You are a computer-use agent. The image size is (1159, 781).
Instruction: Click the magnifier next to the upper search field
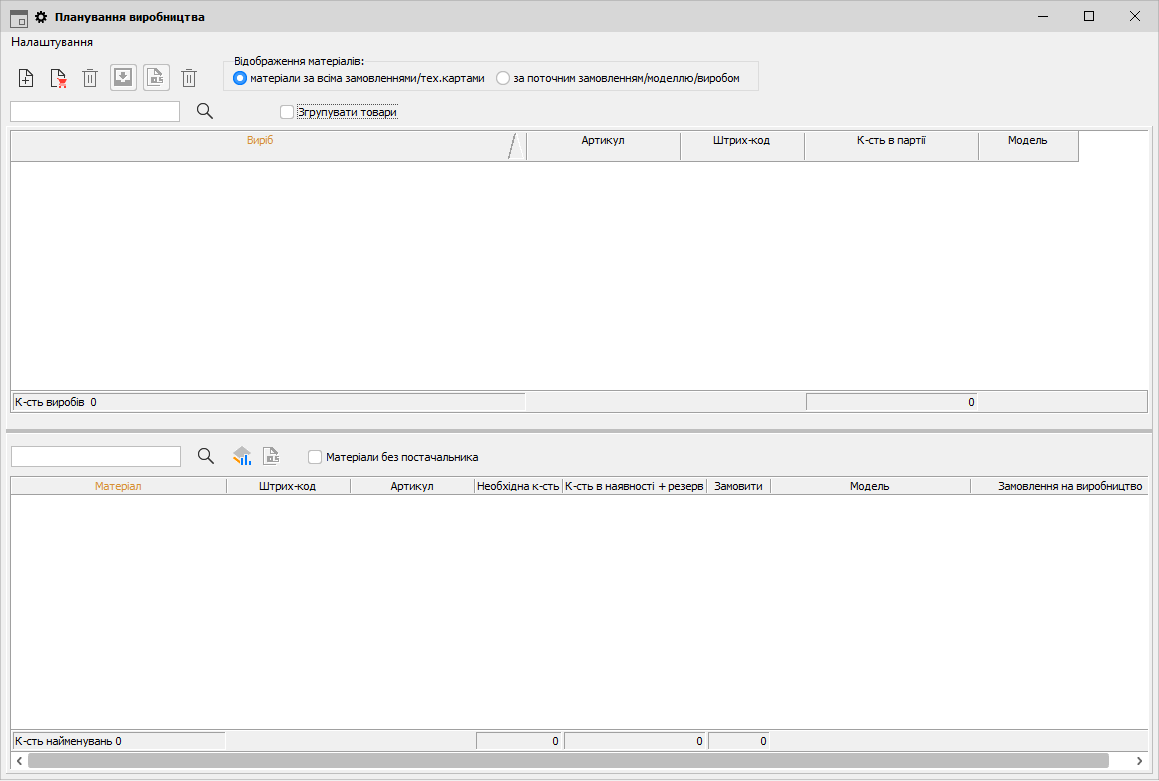tap(205, 111)
